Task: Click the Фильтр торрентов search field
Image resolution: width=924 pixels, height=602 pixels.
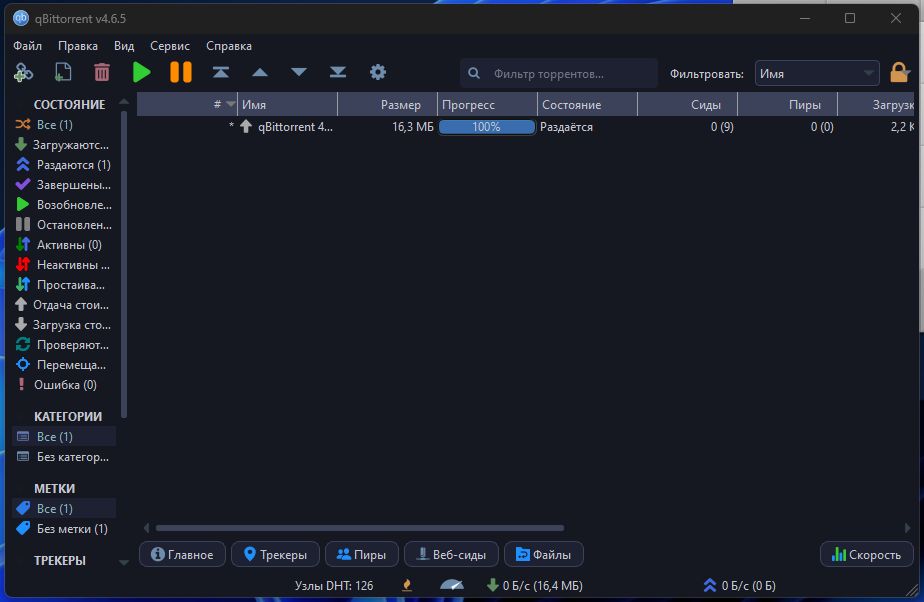Action: point(559,74)
